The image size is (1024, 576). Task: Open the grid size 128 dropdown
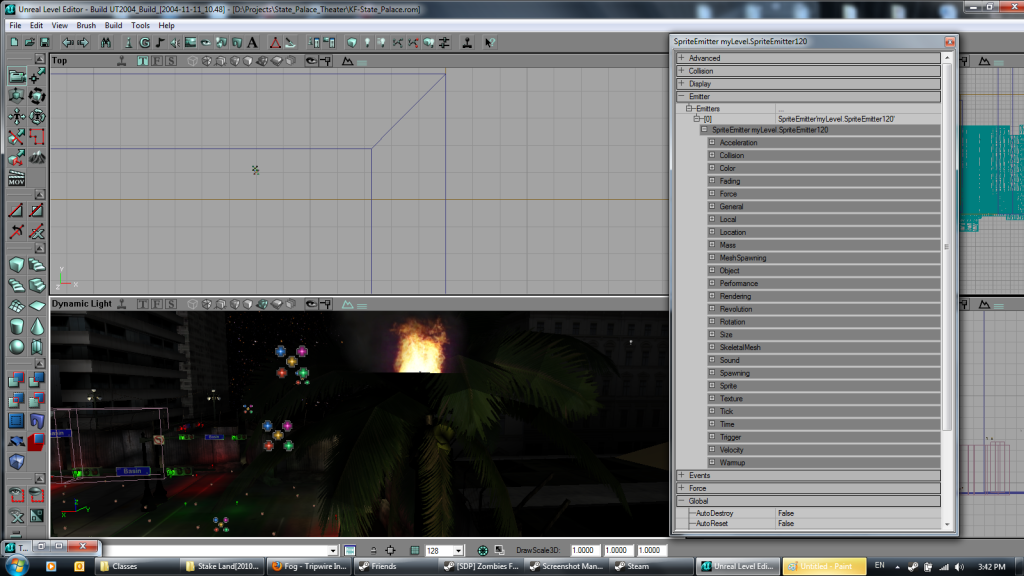coord(458,551)
